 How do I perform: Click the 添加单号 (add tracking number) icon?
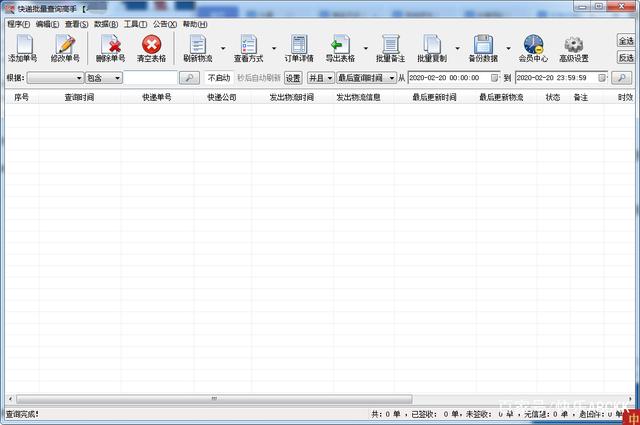22,47
